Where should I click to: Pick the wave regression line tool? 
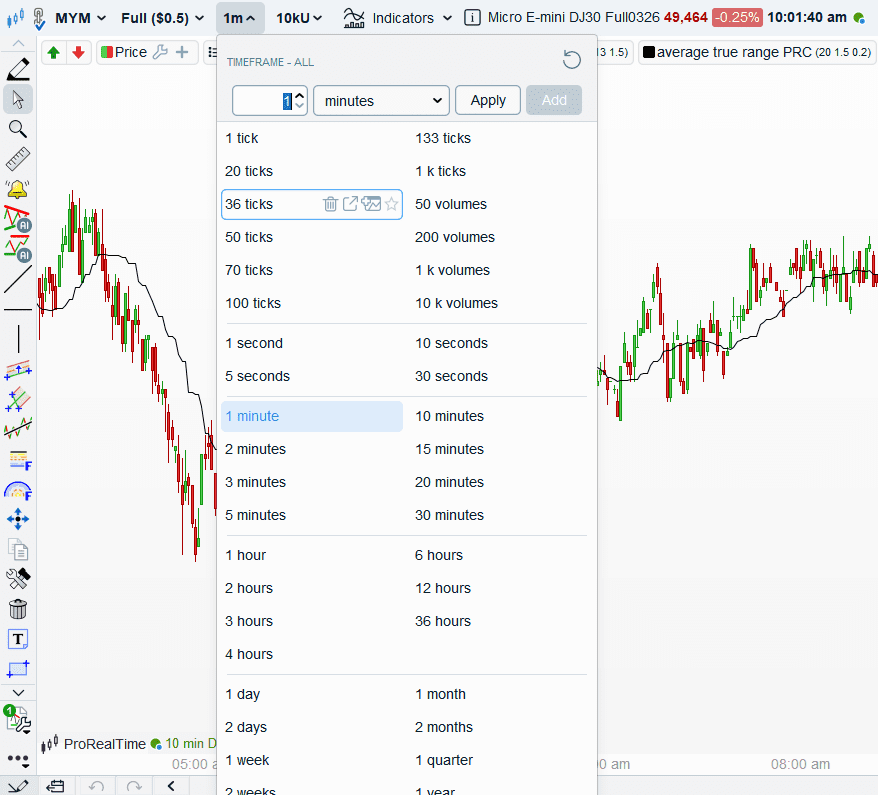click(x=18, y=429)
